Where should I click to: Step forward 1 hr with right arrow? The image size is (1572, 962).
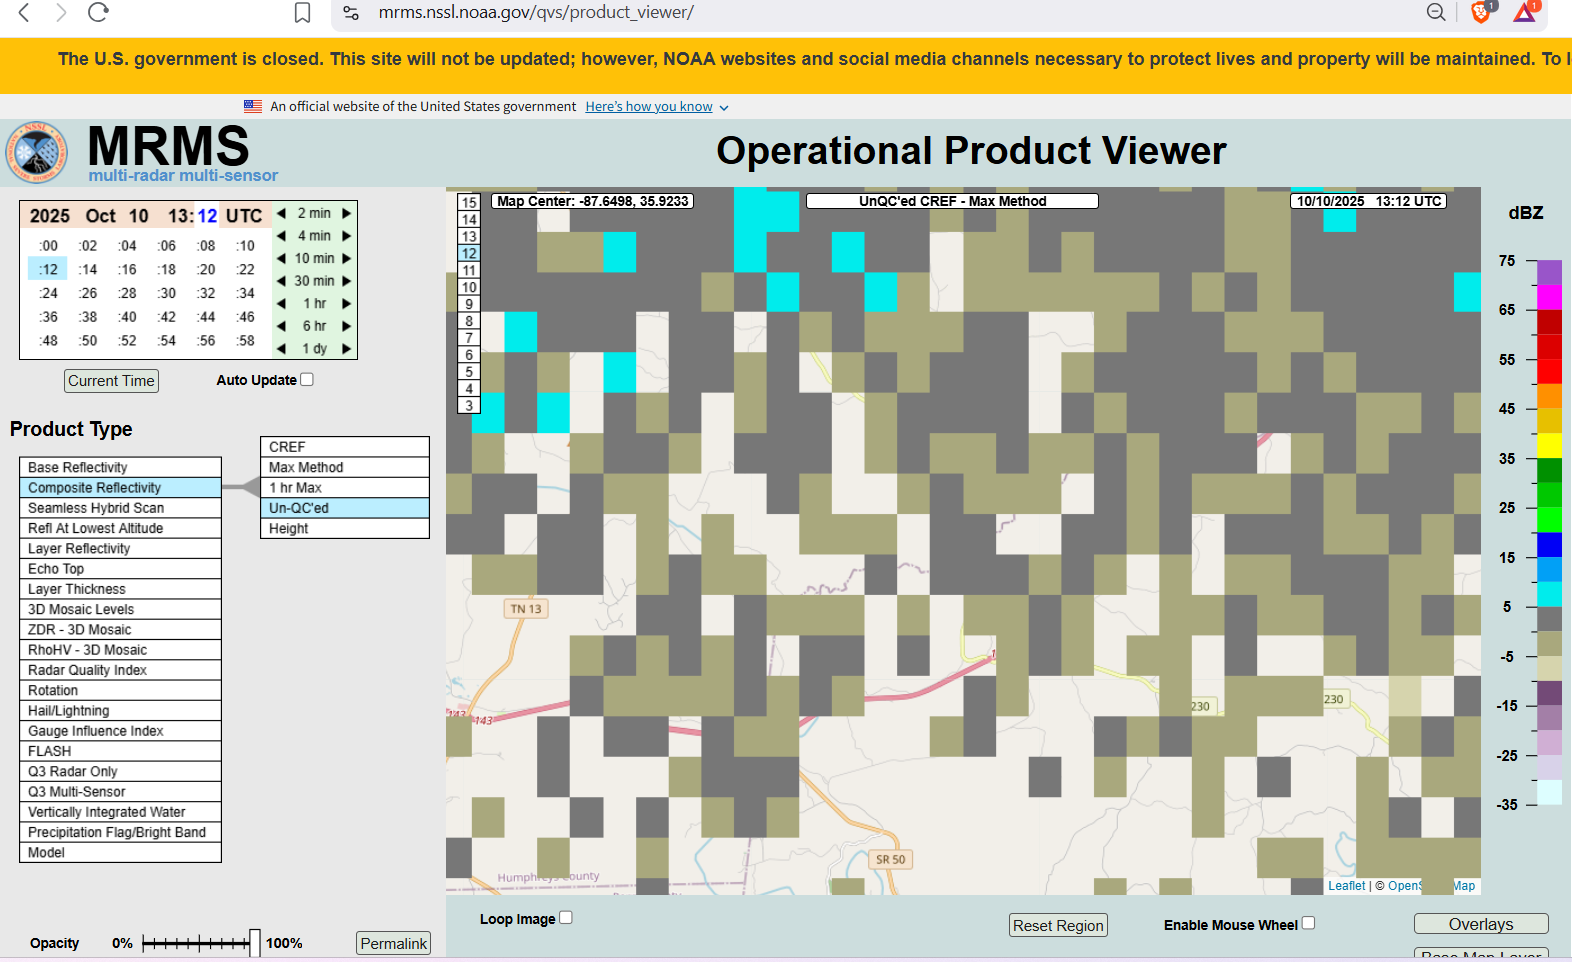tap(347, 303)
